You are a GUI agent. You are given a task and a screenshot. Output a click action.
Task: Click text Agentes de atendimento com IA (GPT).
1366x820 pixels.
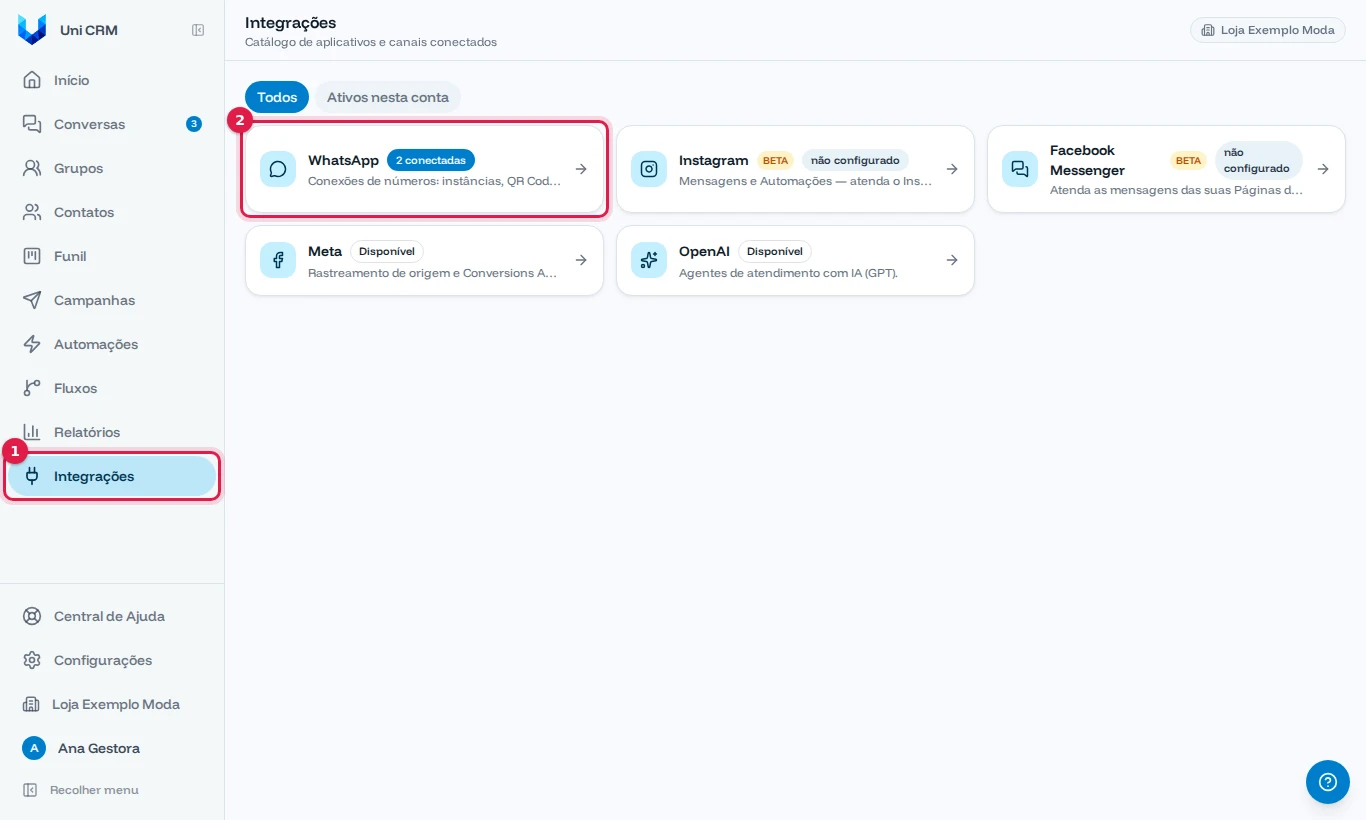pyautogui.click(x=788, y=273)
